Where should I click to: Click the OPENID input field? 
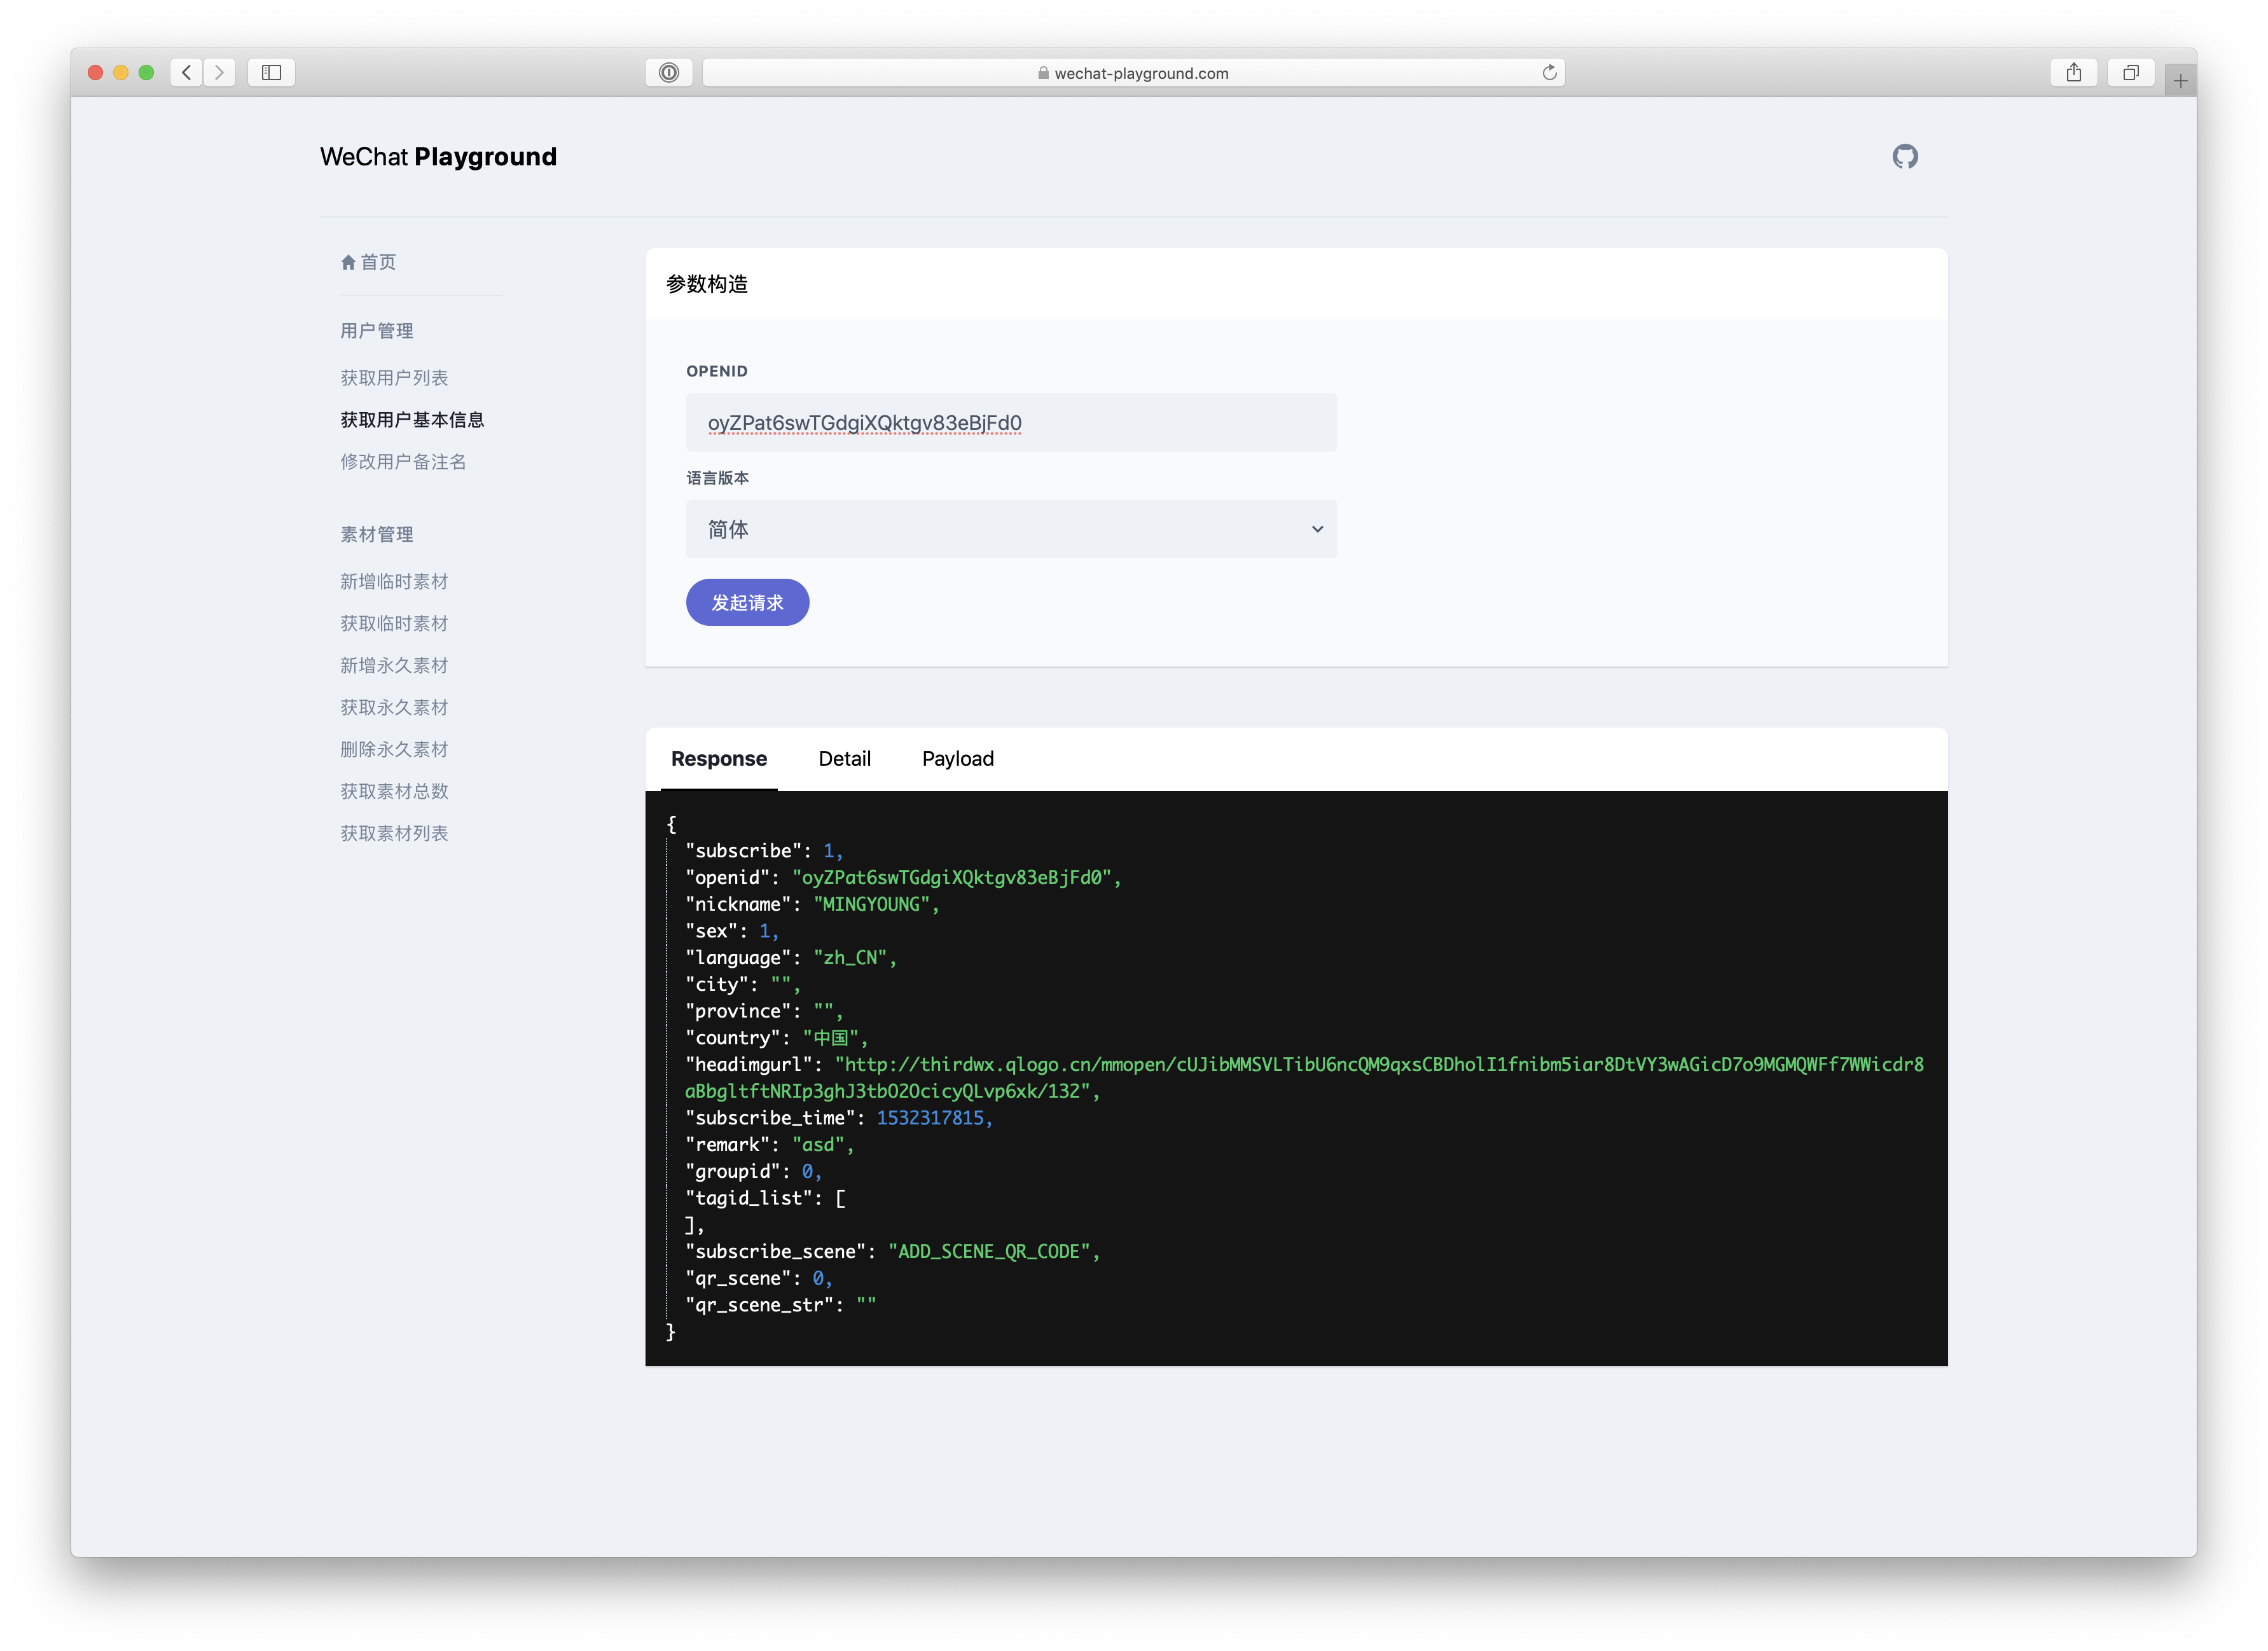pyautogui.click(x=1011, y=422)
